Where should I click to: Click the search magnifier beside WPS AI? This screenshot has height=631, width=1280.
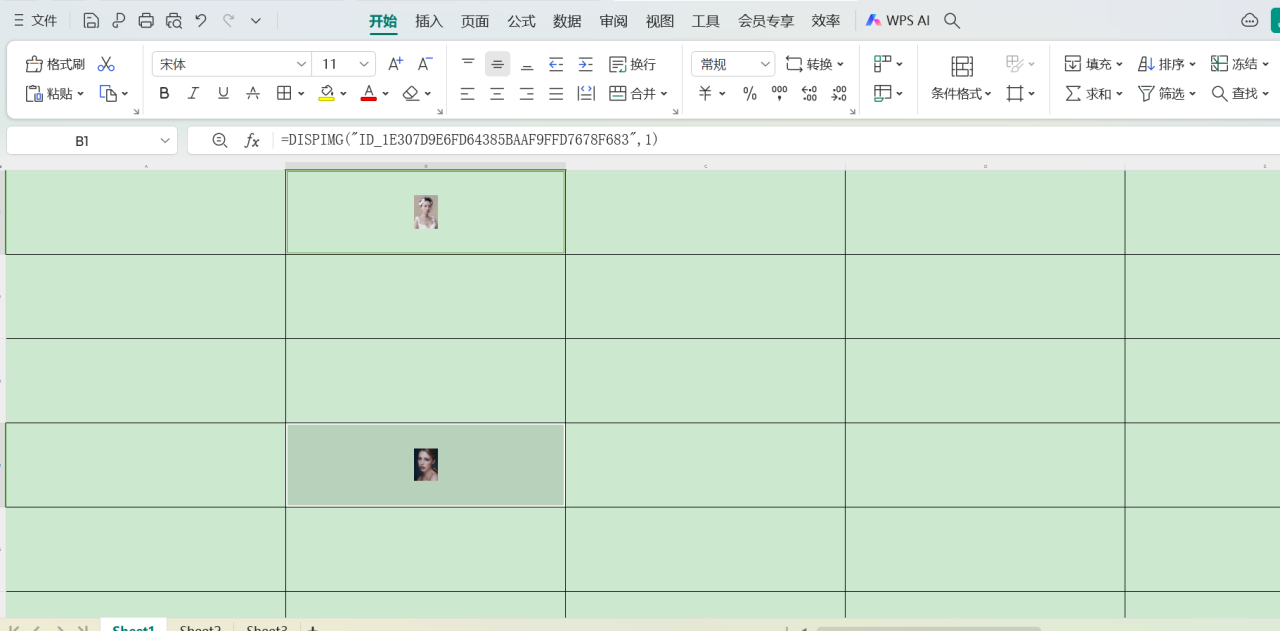(952, 20)
